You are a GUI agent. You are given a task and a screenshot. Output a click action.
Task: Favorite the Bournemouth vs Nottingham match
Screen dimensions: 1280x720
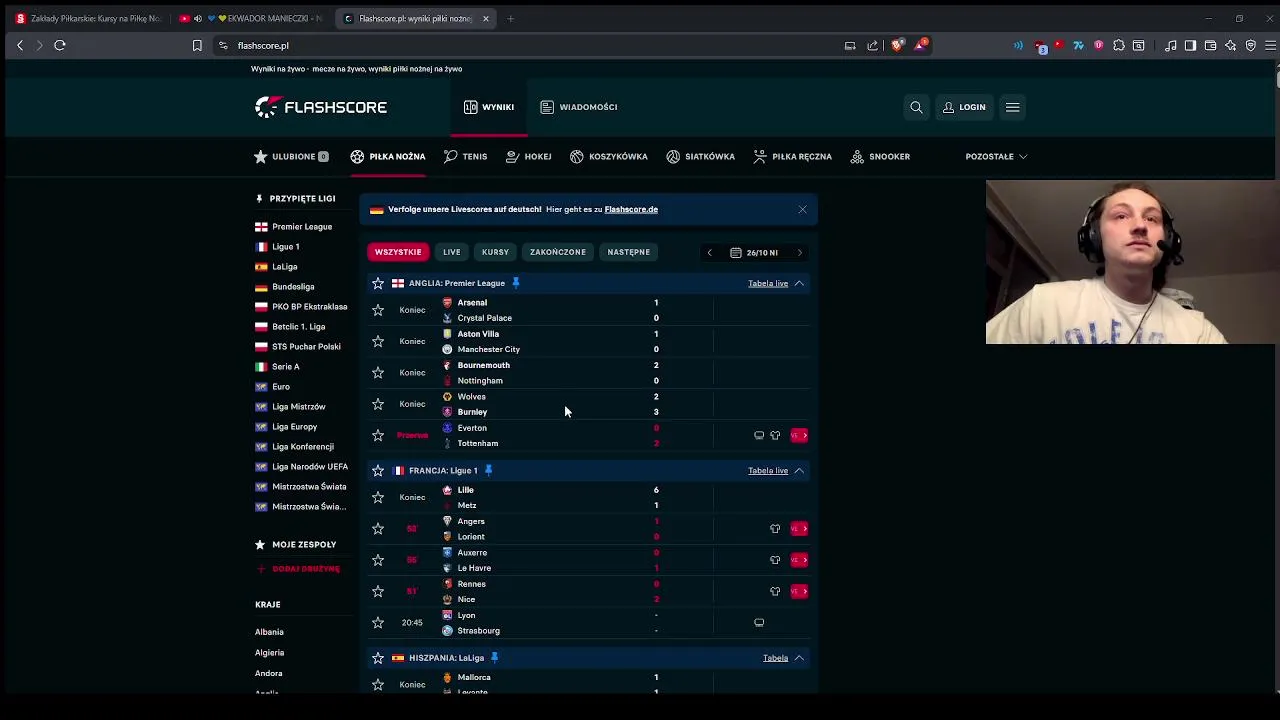(378, 373)
